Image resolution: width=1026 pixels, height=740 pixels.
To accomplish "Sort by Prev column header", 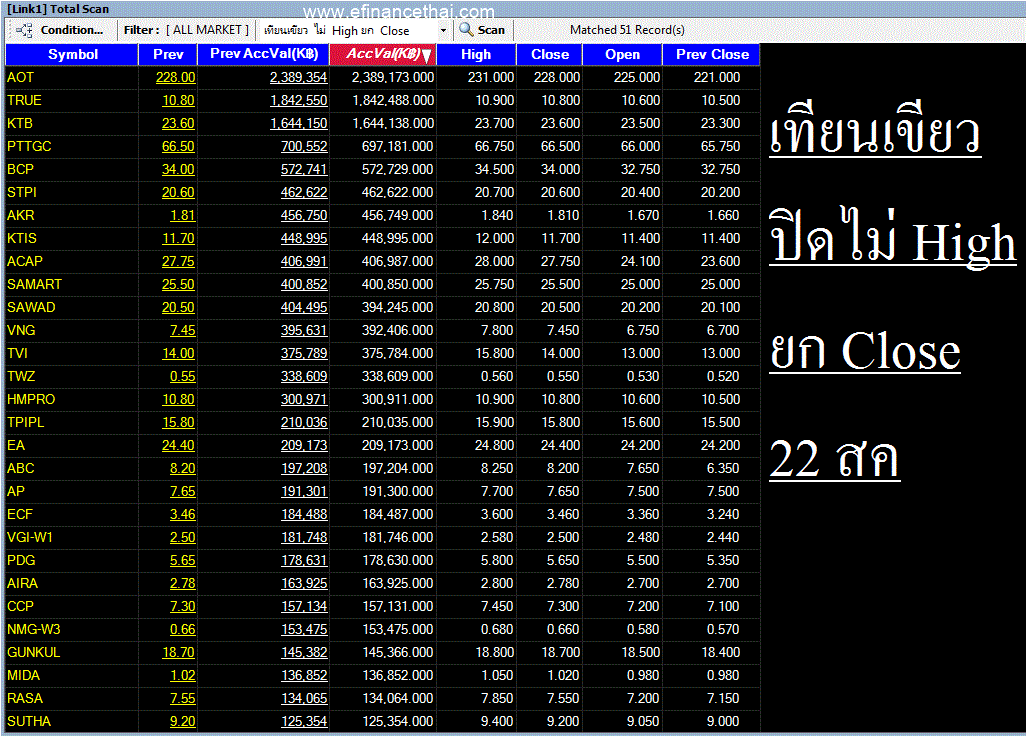I will coord(168,54).
